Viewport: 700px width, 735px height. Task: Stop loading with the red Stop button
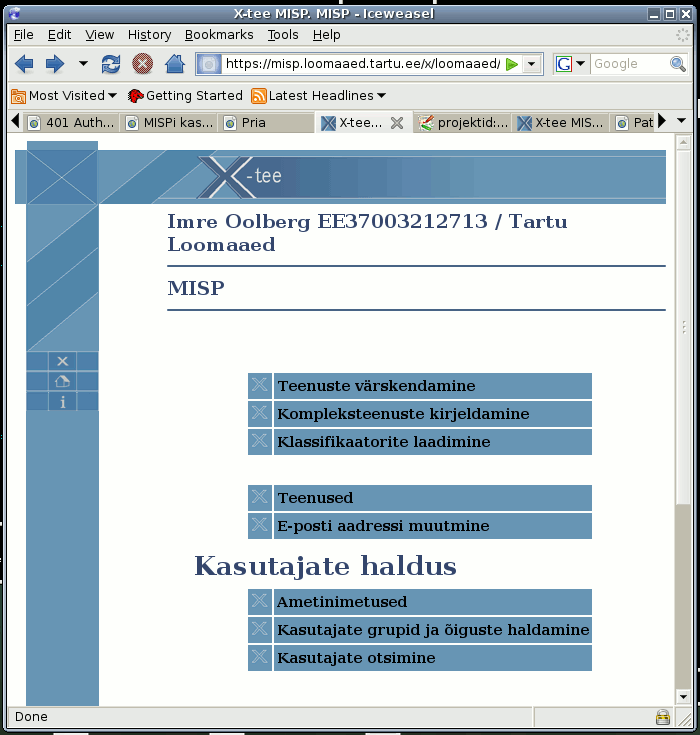click(143, 64)
